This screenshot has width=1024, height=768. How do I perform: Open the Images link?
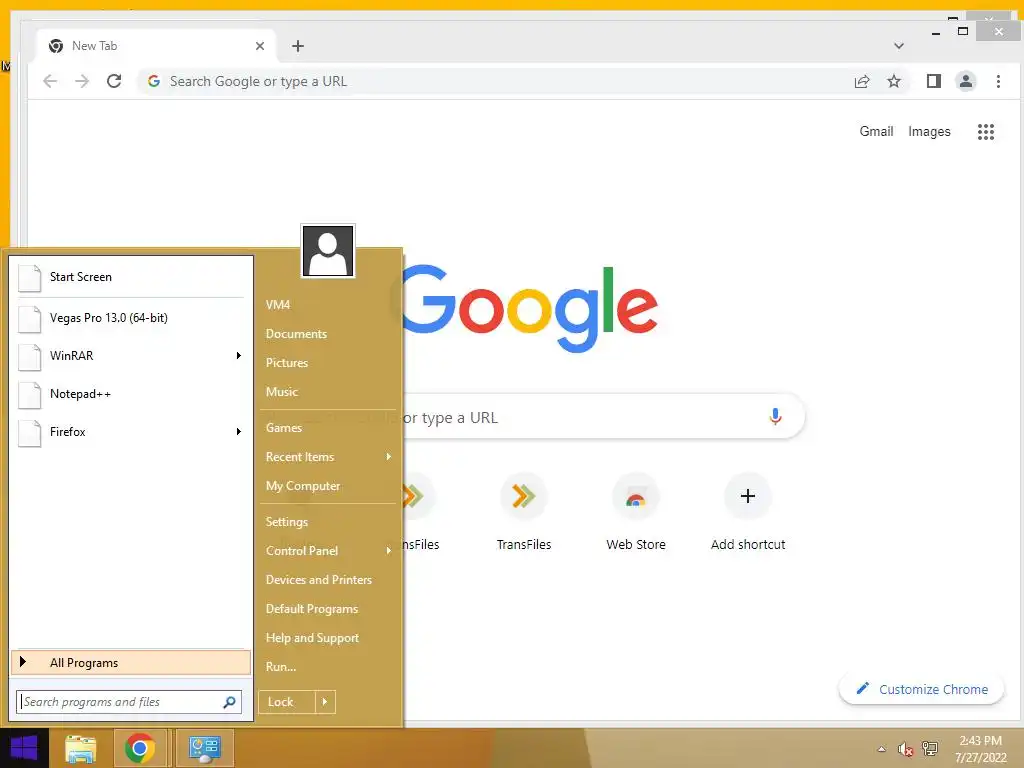pyautogui.click(x=929, y=131)
